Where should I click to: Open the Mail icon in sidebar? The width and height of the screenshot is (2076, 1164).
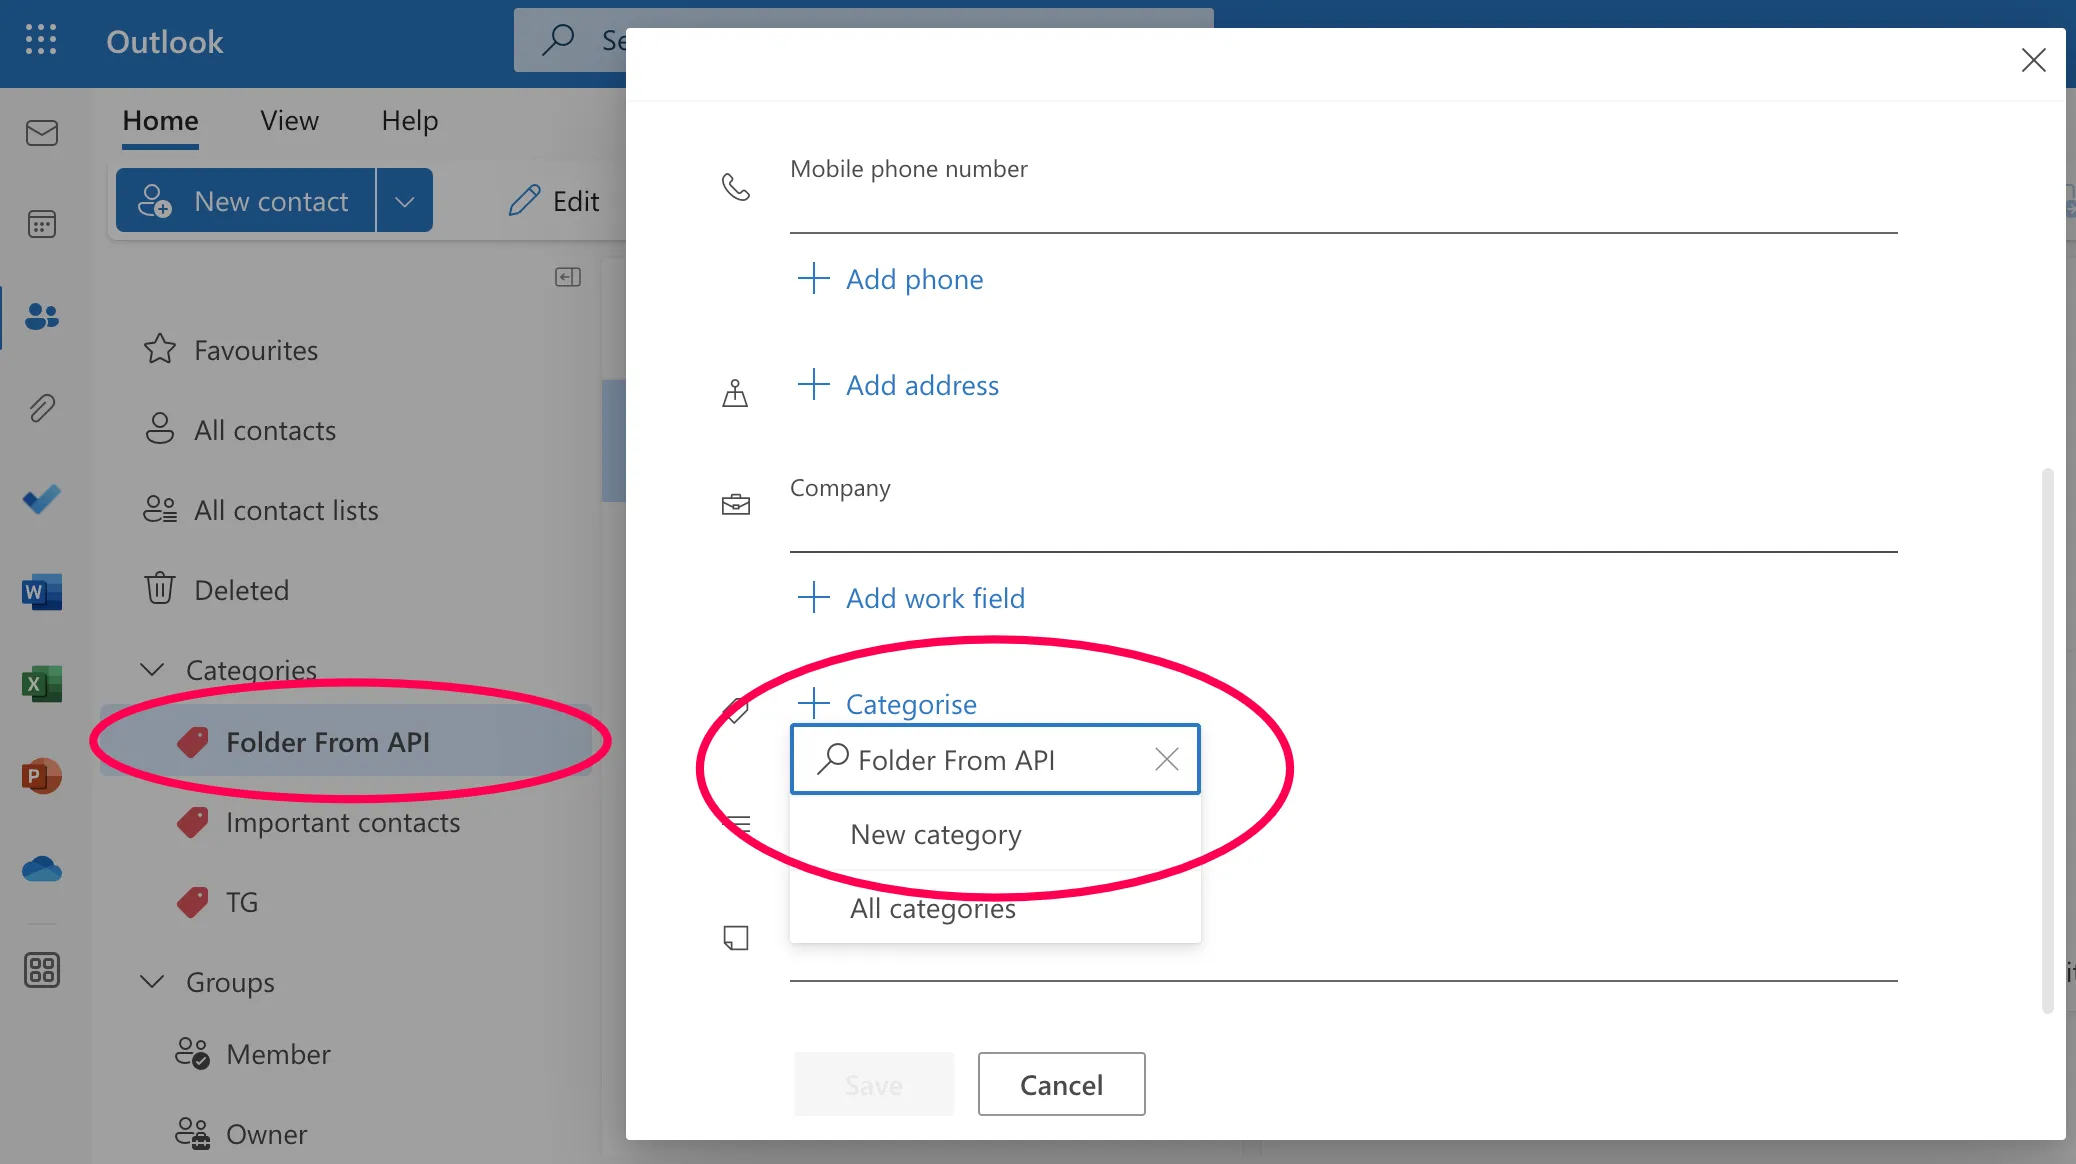(x=41, y=133)
